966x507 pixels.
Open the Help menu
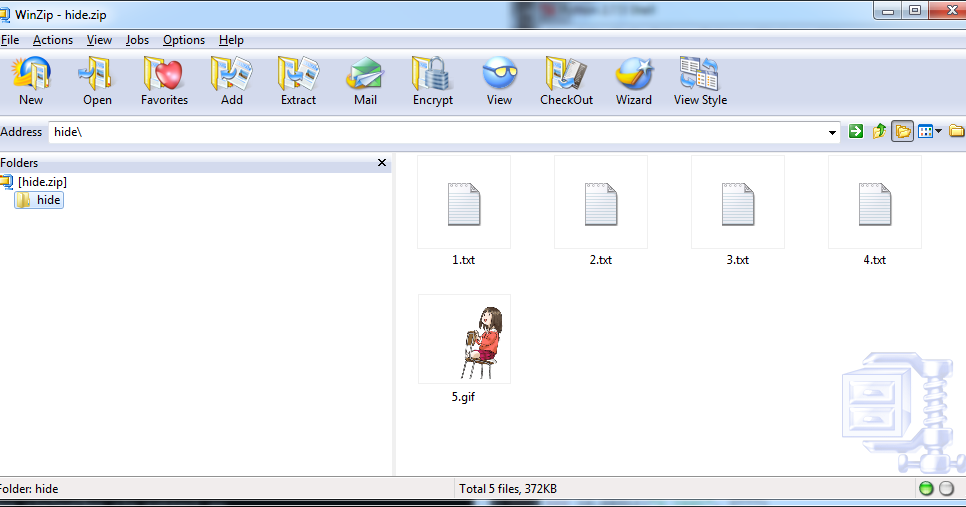point(231,40)
